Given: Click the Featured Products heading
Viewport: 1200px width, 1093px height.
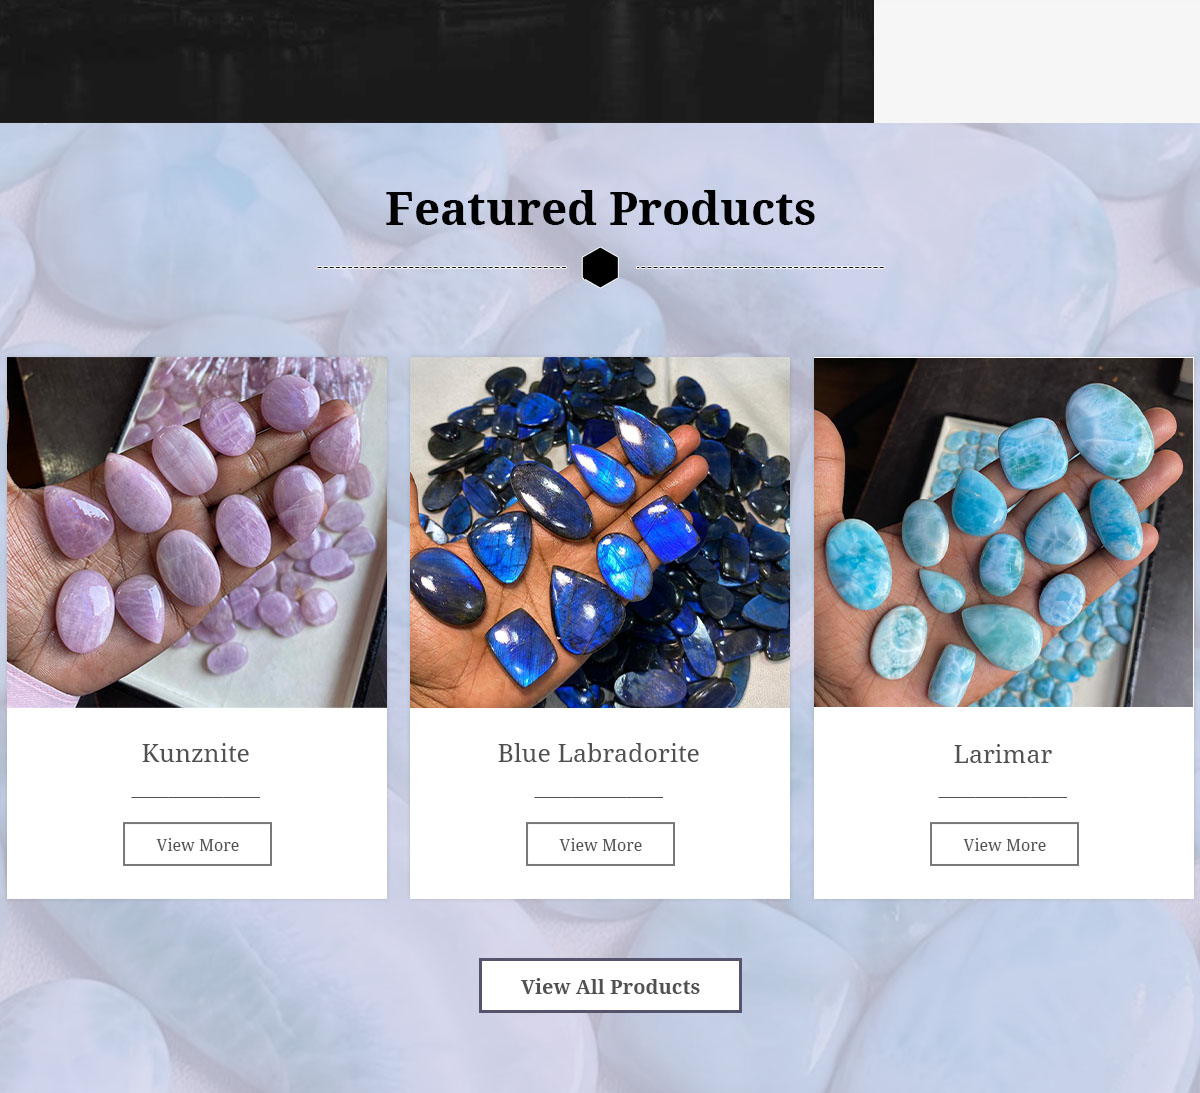Looking at the screenshot, I should [x=600, y=208].
